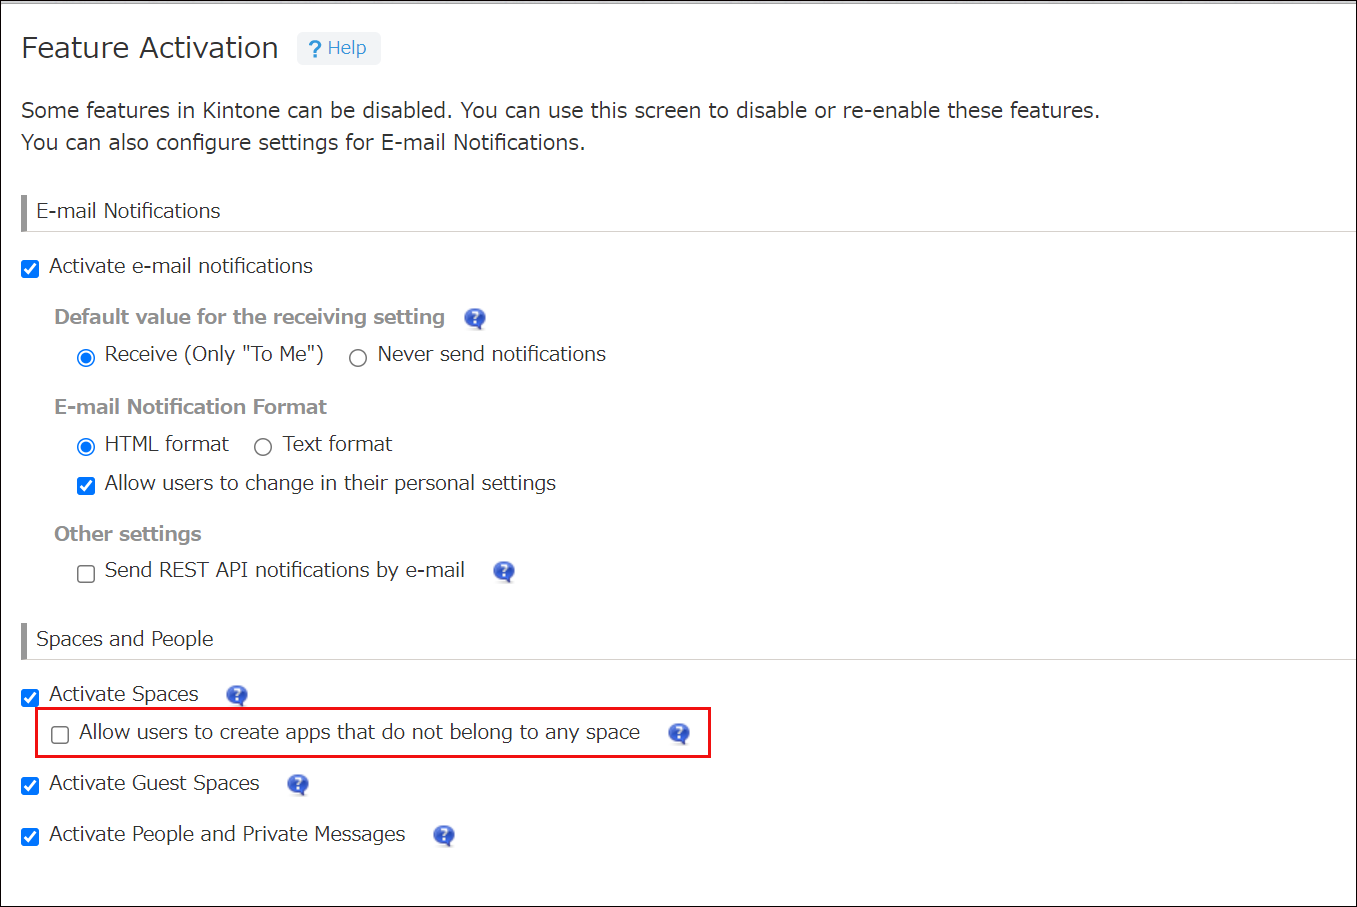Click the help icon next to "Activate Spaces"
This screenshot has width=1357, height=907.
coord(237,695)
